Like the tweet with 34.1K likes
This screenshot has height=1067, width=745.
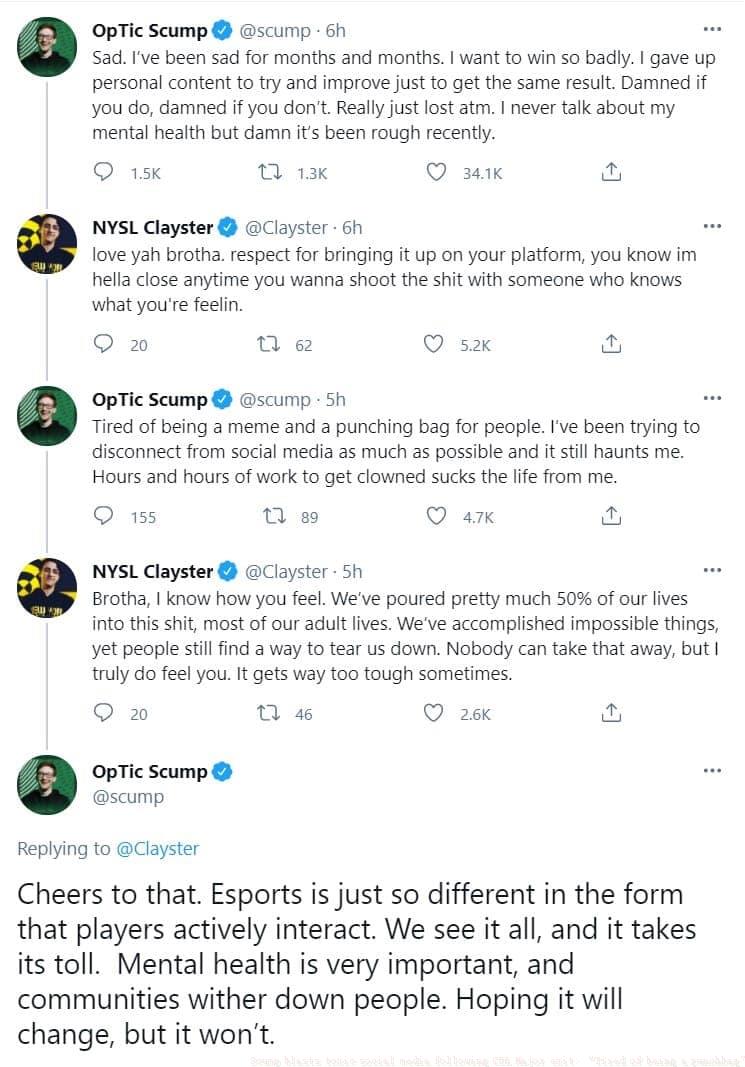pos(435,173)
